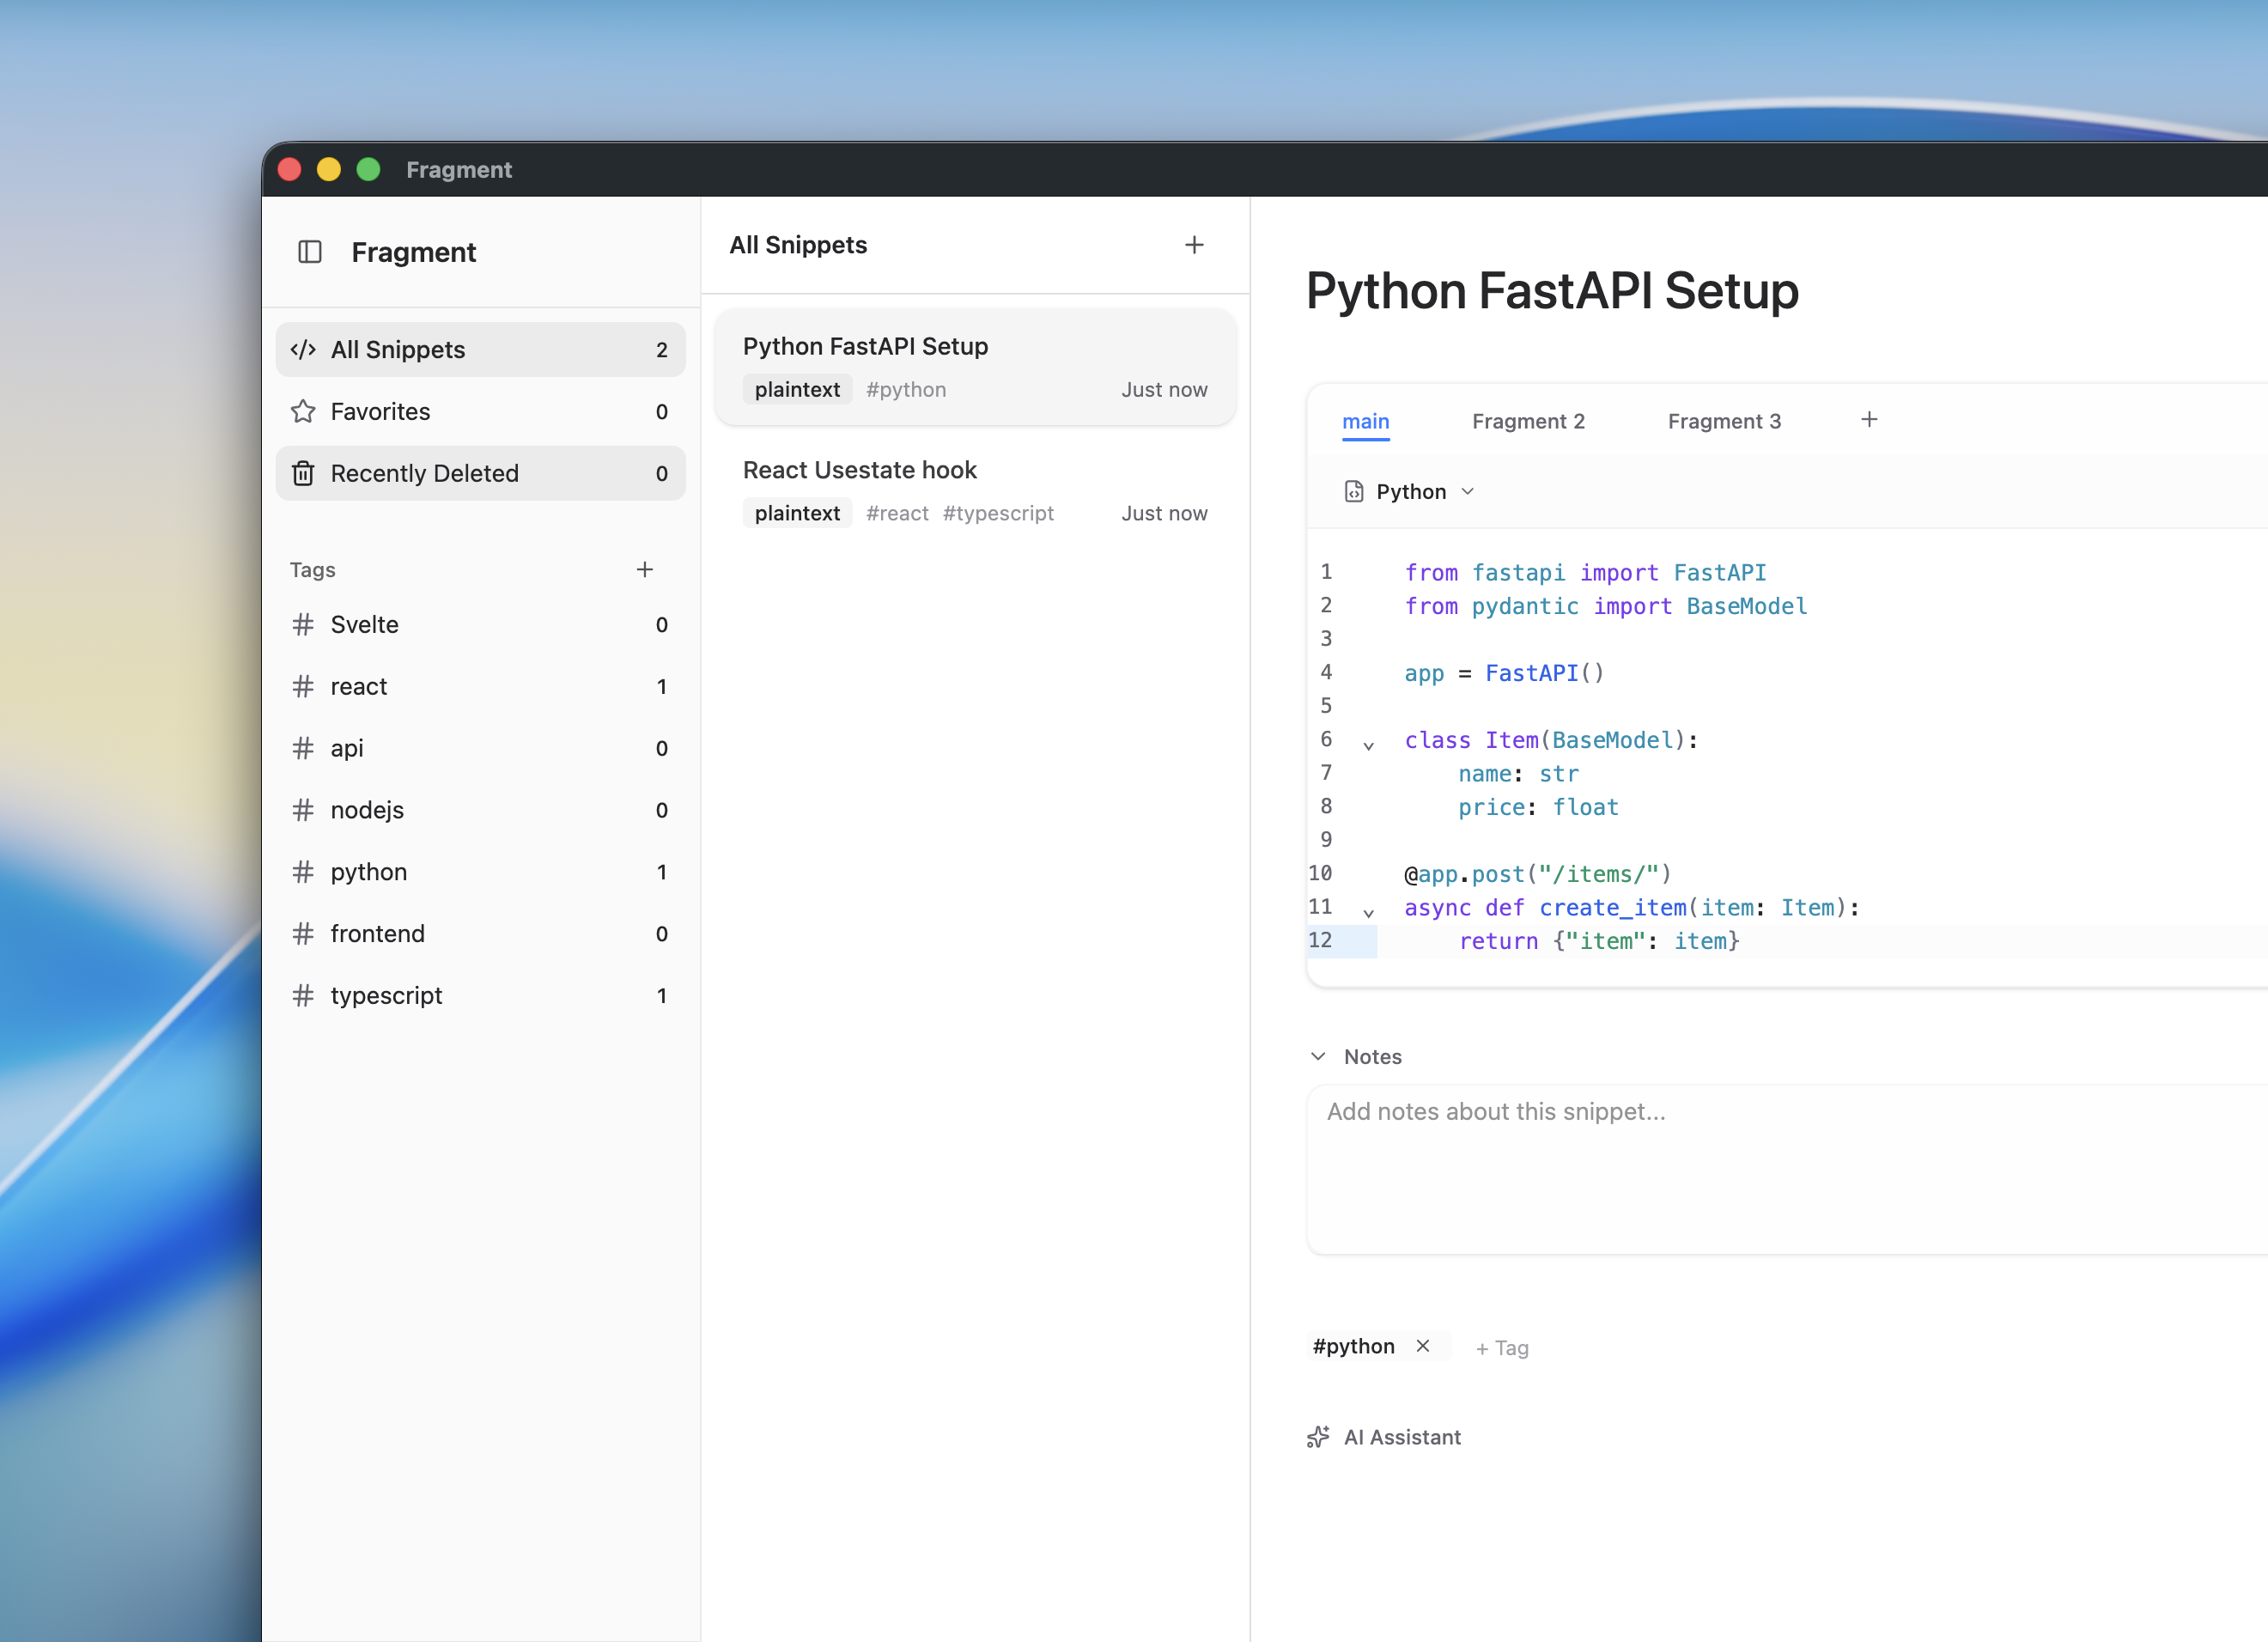Filter by the typescript tag
2268x1642 pixels.
(x=386, y=995)
